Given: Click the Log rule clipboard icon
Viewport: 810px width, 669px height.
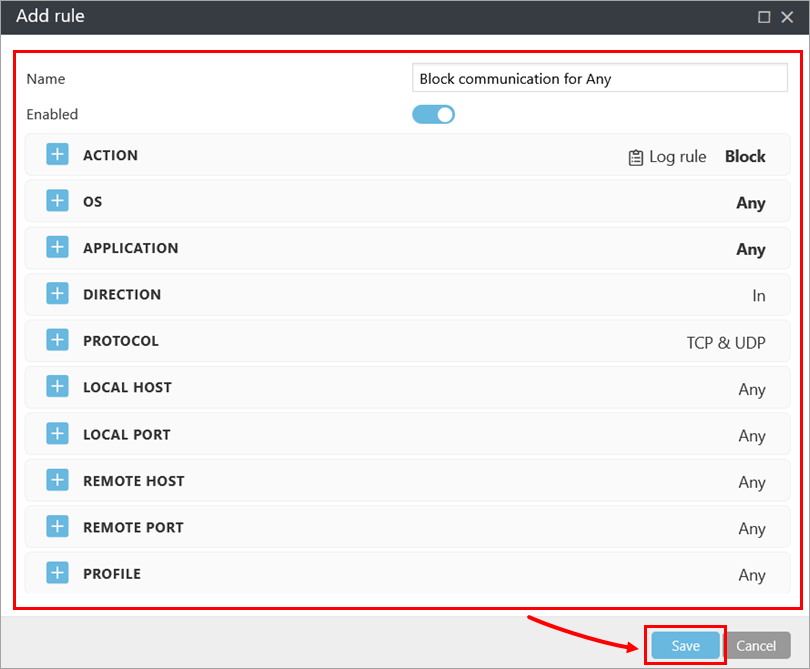Looking at the screenshot, I should click(636, 157).
